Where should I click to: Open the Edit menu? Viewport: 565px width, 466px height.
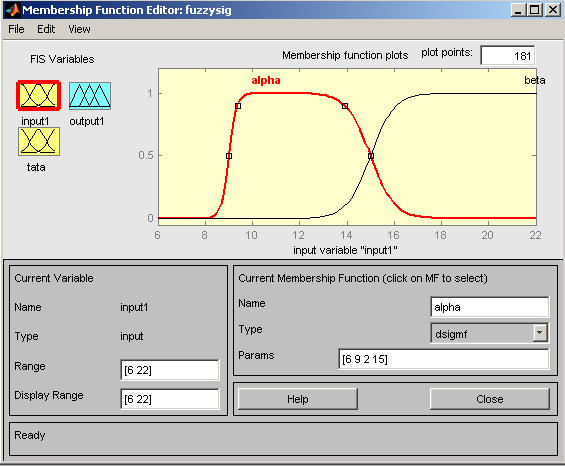pyautogui.click(x=46, y=29)
